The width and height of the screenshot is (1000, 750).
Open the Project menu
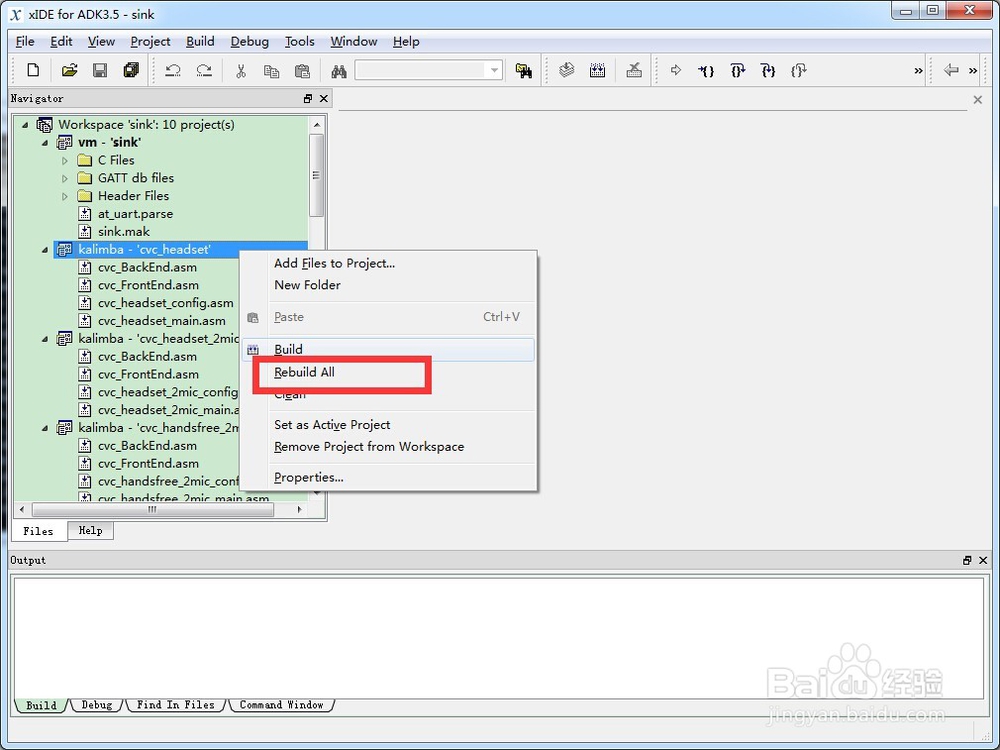click(150, 41)
